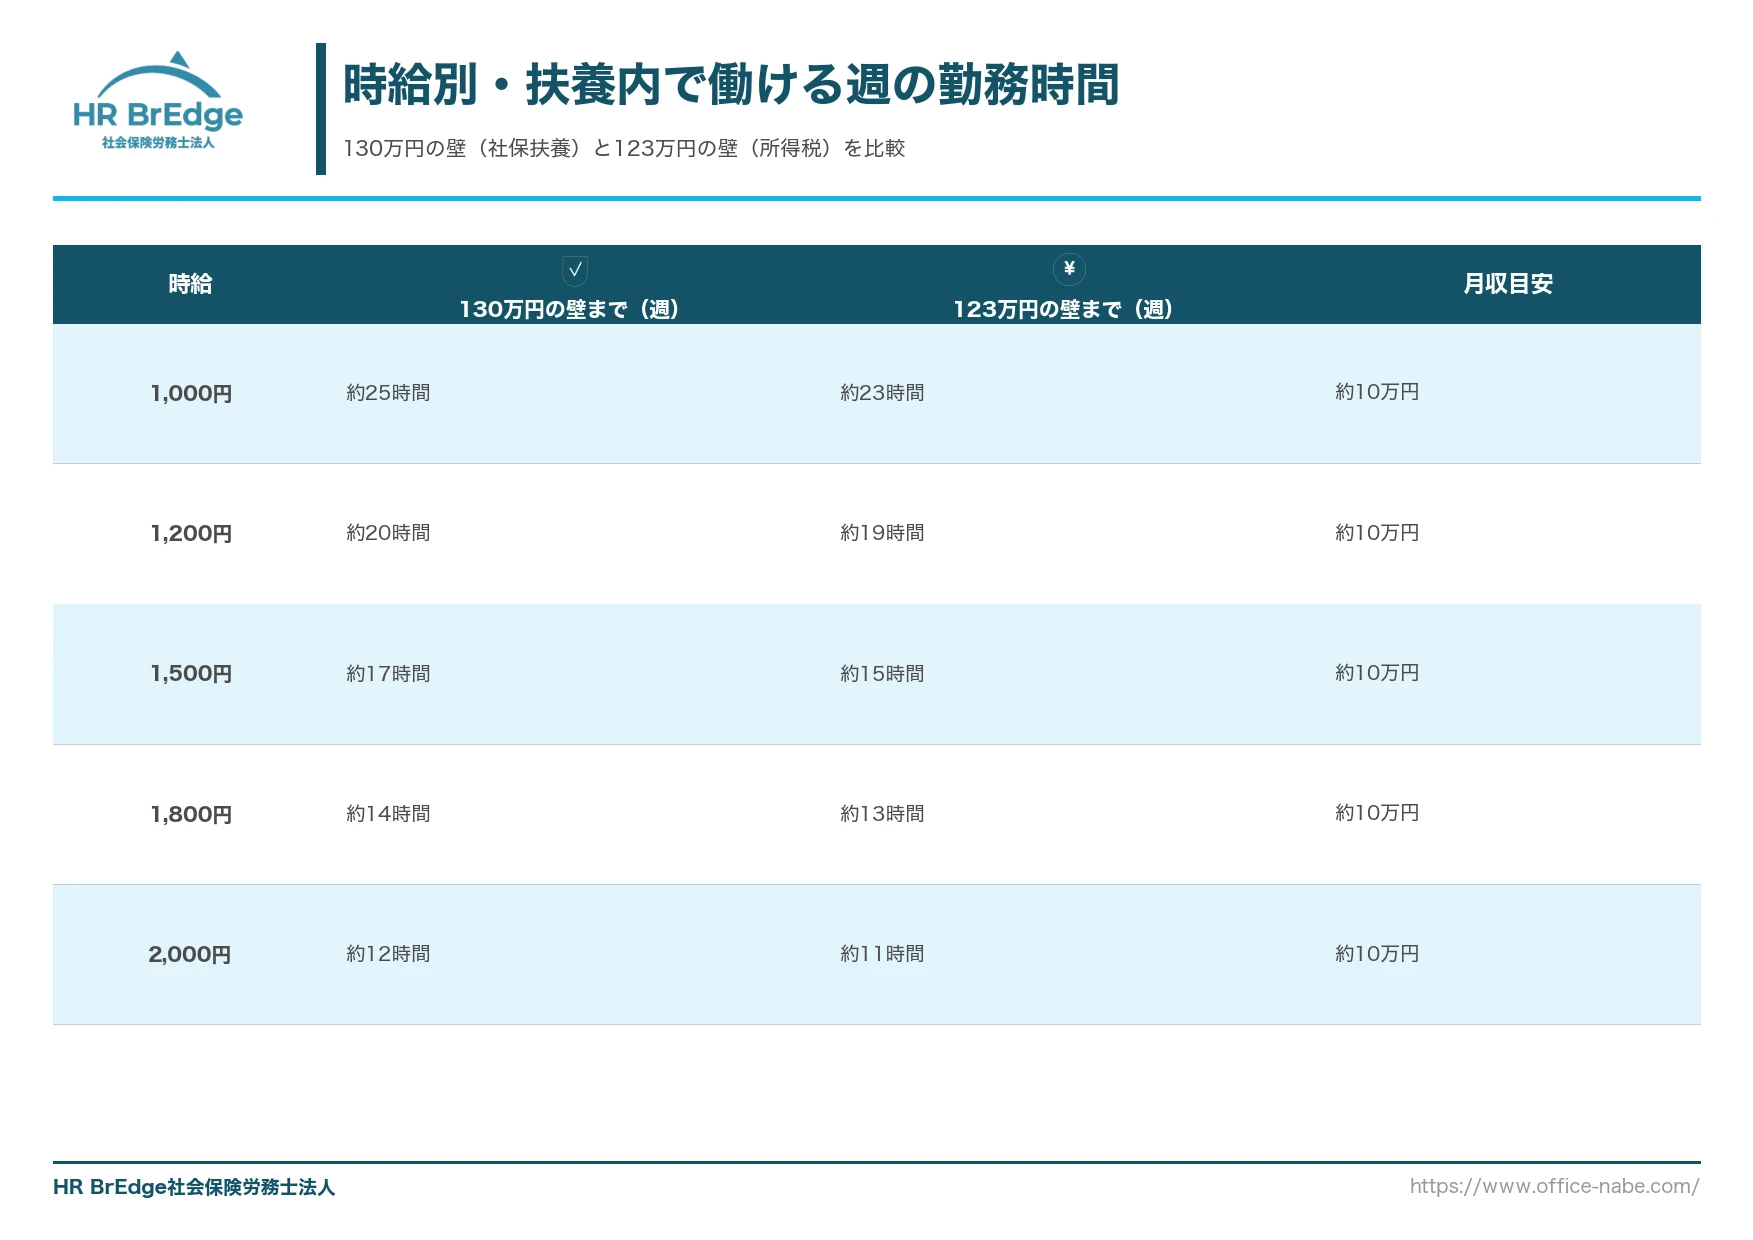Click the 約14時間 cell

(x=388, y=814)
